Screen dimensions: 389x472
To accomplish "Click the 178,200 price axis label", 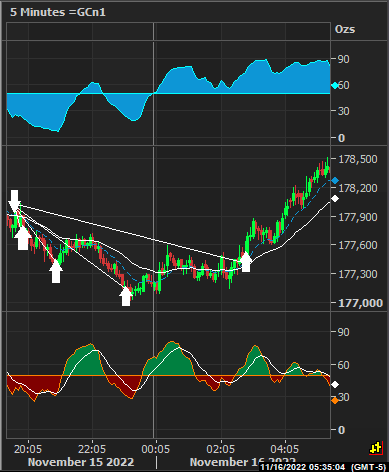I will [358, 188].
